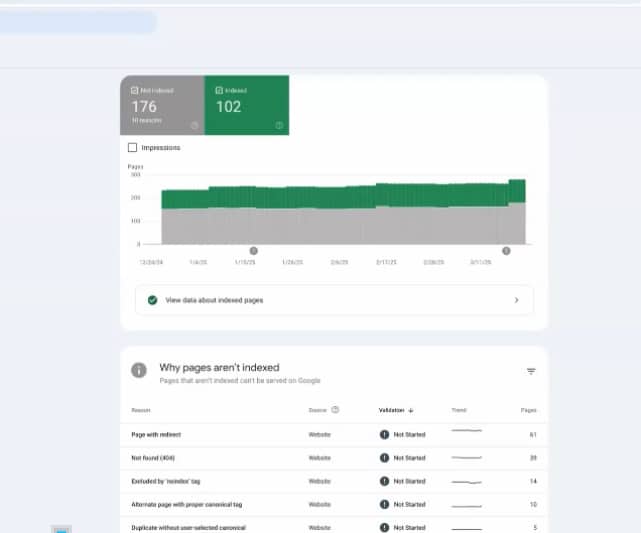Image resolution: width=641 pixels, height=533 pixels.
Task: Open Alternate page with proper canonical tag row
Action: click(x=185, y=504)
